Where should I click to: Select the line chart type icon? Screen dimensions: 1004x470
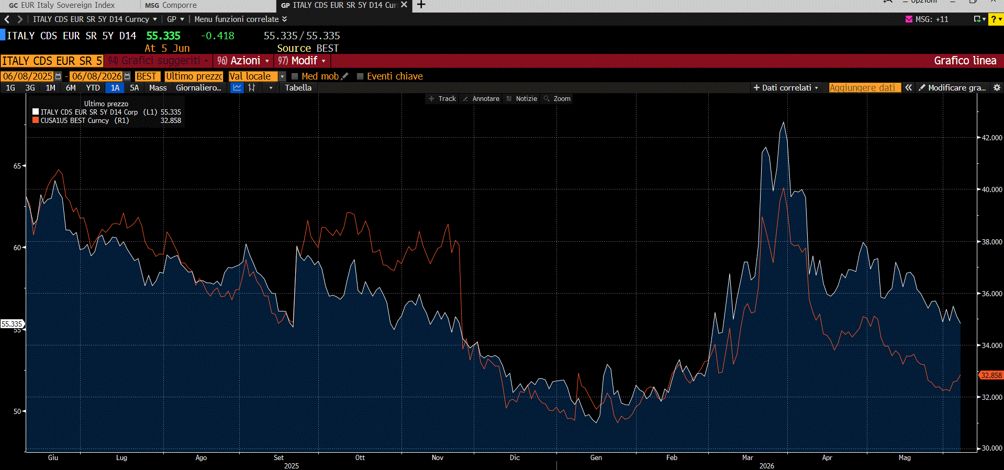pos(237,88)
